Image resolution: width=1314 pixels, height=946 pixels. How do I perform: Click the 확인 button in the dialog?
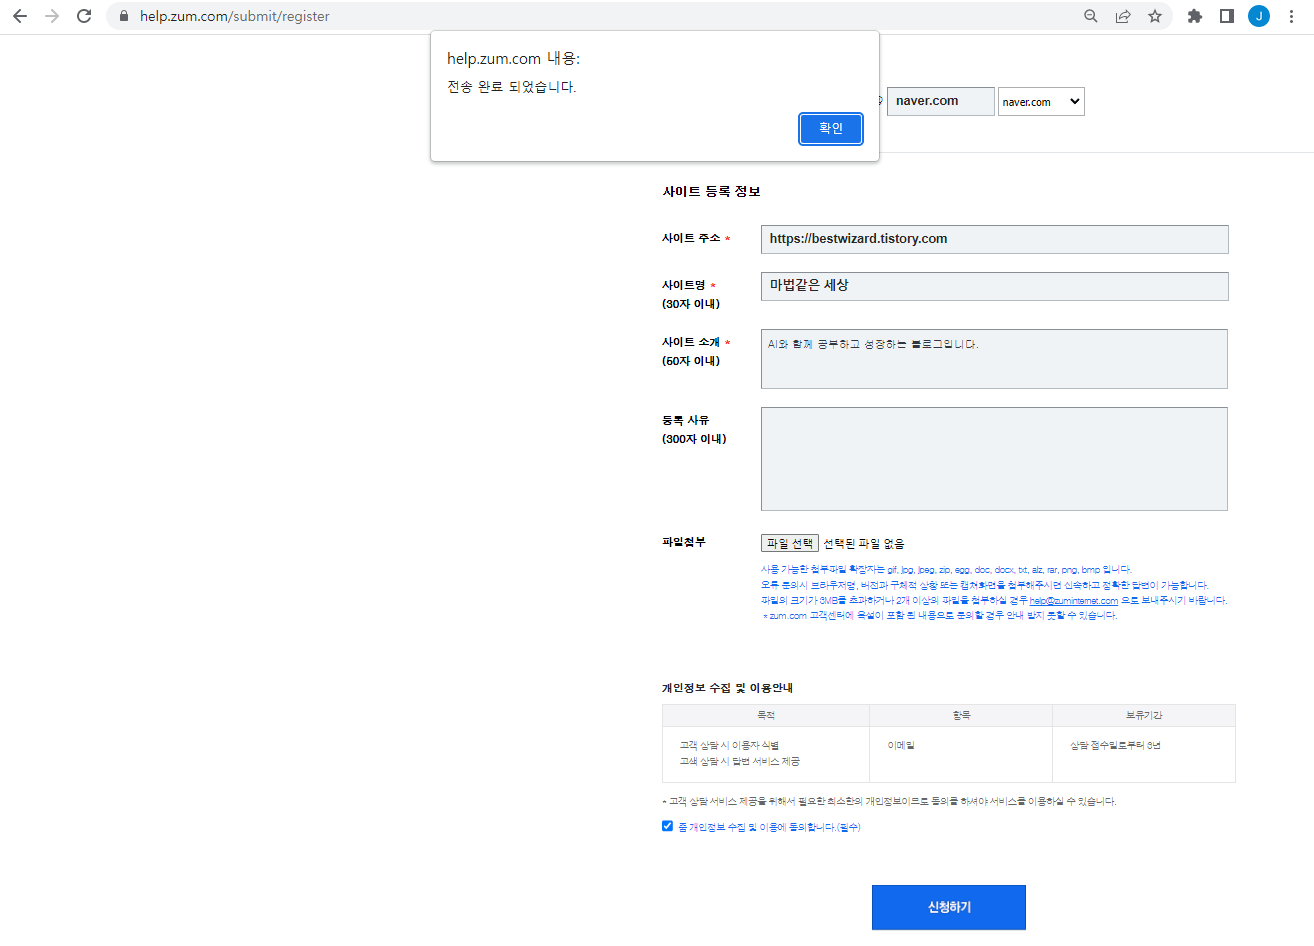click(831, 128)
